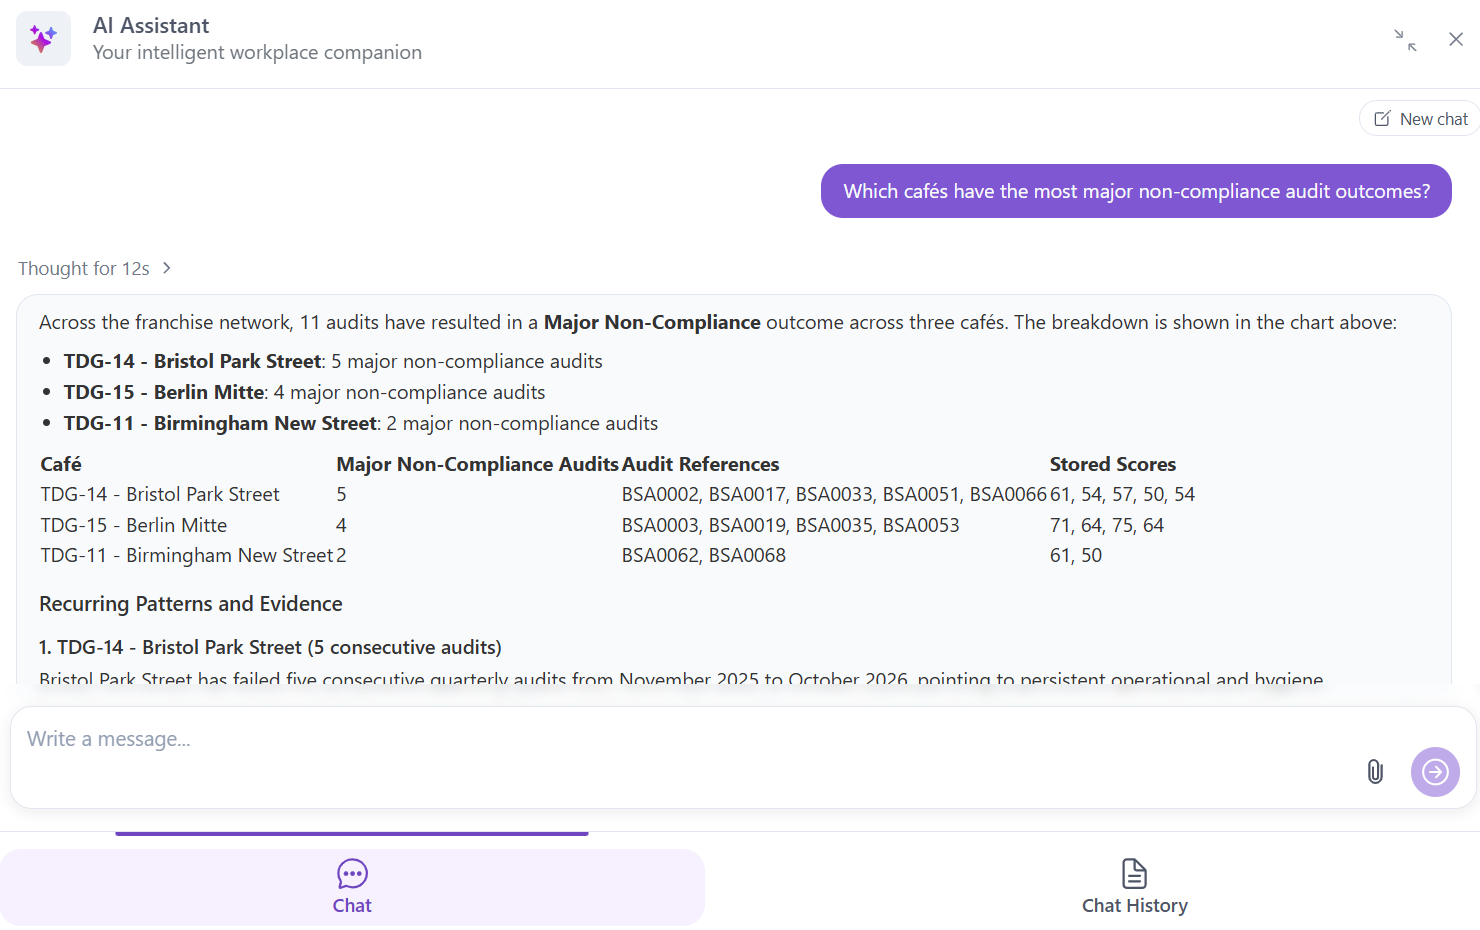Screen dimensions: 1480x930
Task: Expand the 'Thought for 12s' reasoning
Action: click(x=95, y=268)
